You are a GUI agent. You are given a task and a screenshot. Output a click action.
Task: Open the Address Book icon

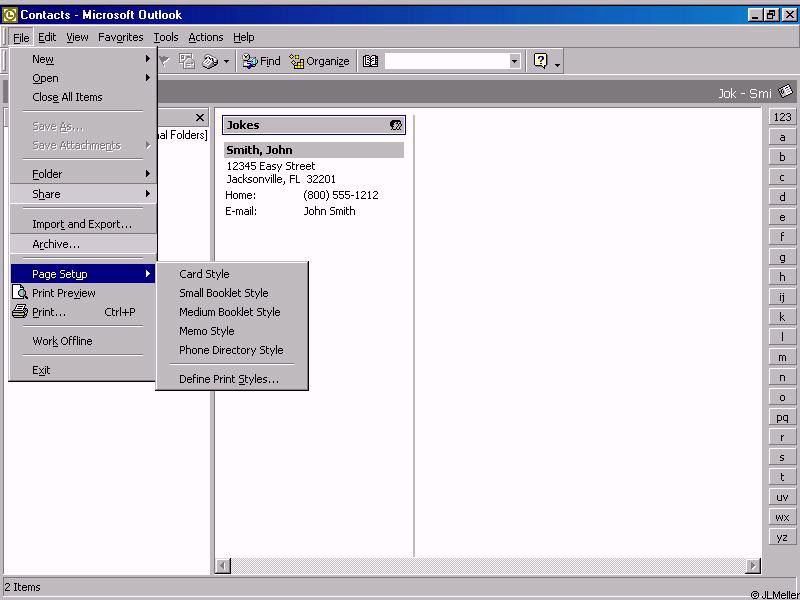pyautogui.click(x=370, y=61)
